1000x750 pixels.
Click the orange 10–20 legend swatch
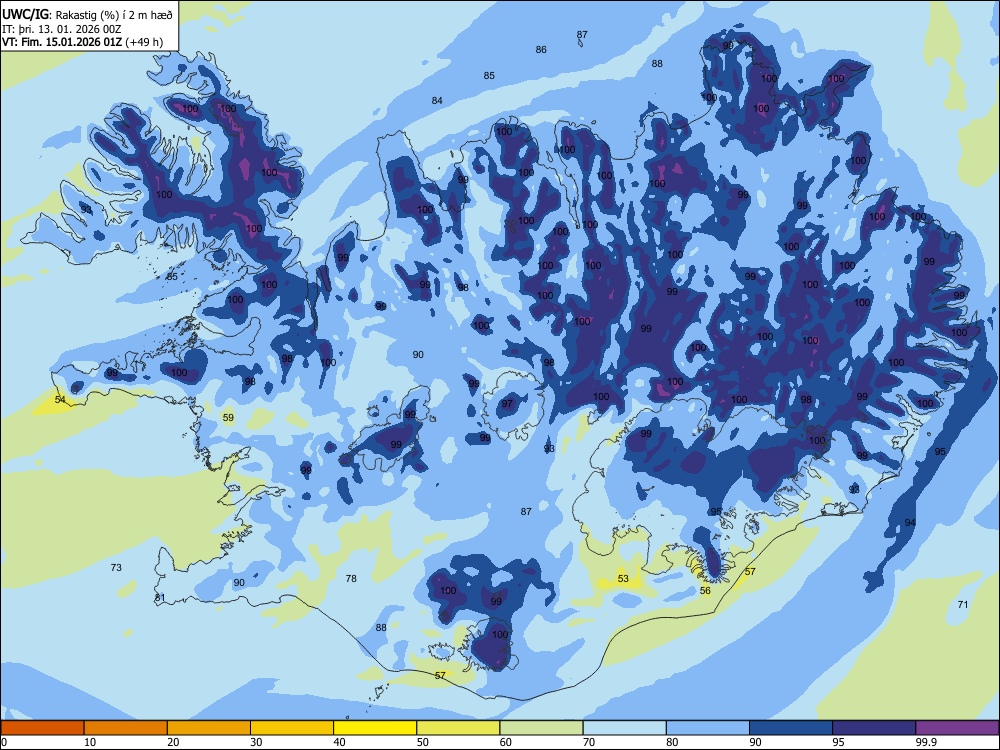pos(126,728)
